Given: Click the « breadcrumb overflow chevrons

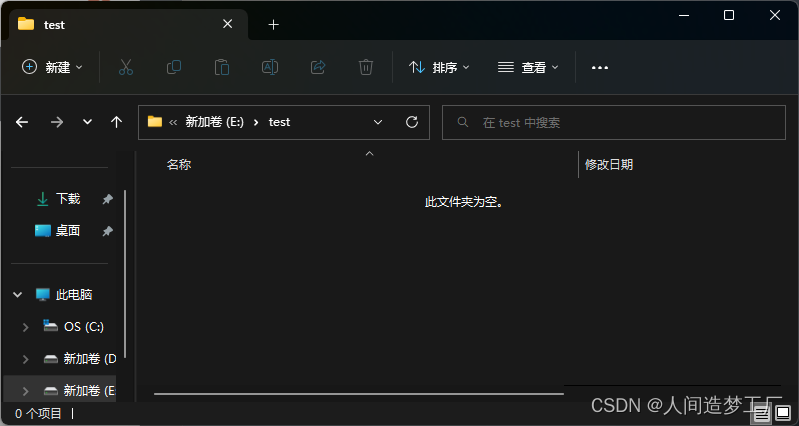Looking at the screenshot, I should pos(173,122).
